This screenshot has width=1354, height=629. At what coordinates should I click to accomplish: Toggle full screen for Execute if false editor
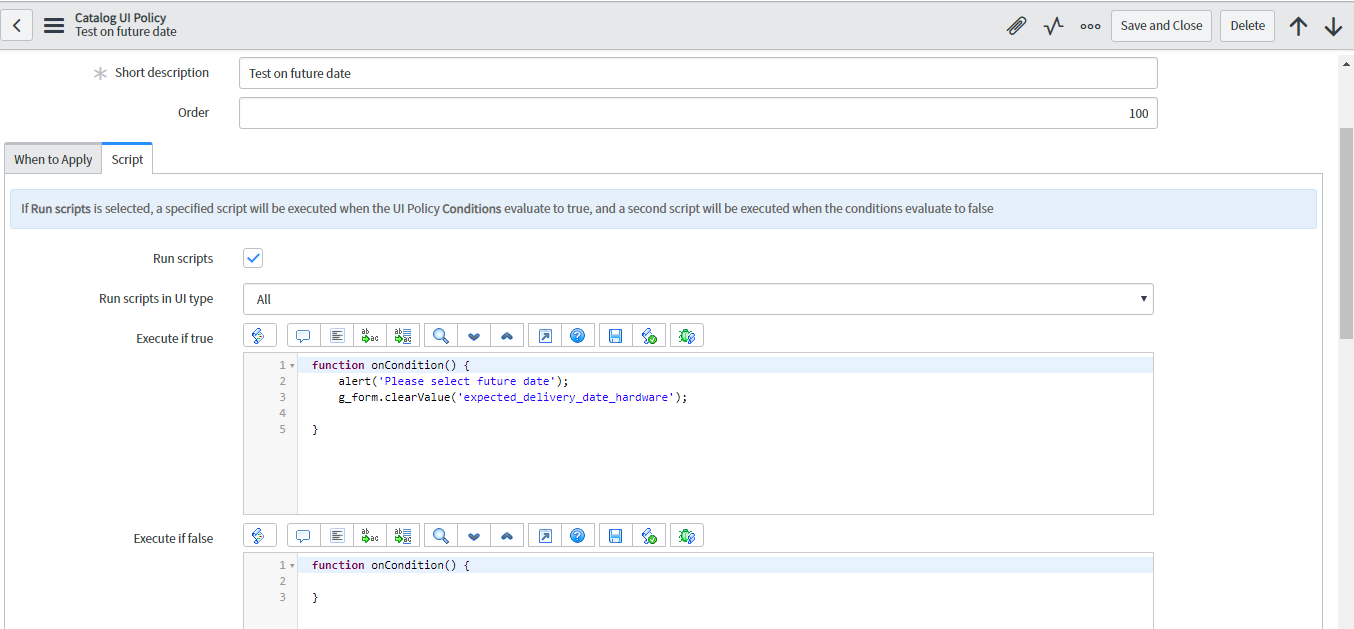point(544,536)
